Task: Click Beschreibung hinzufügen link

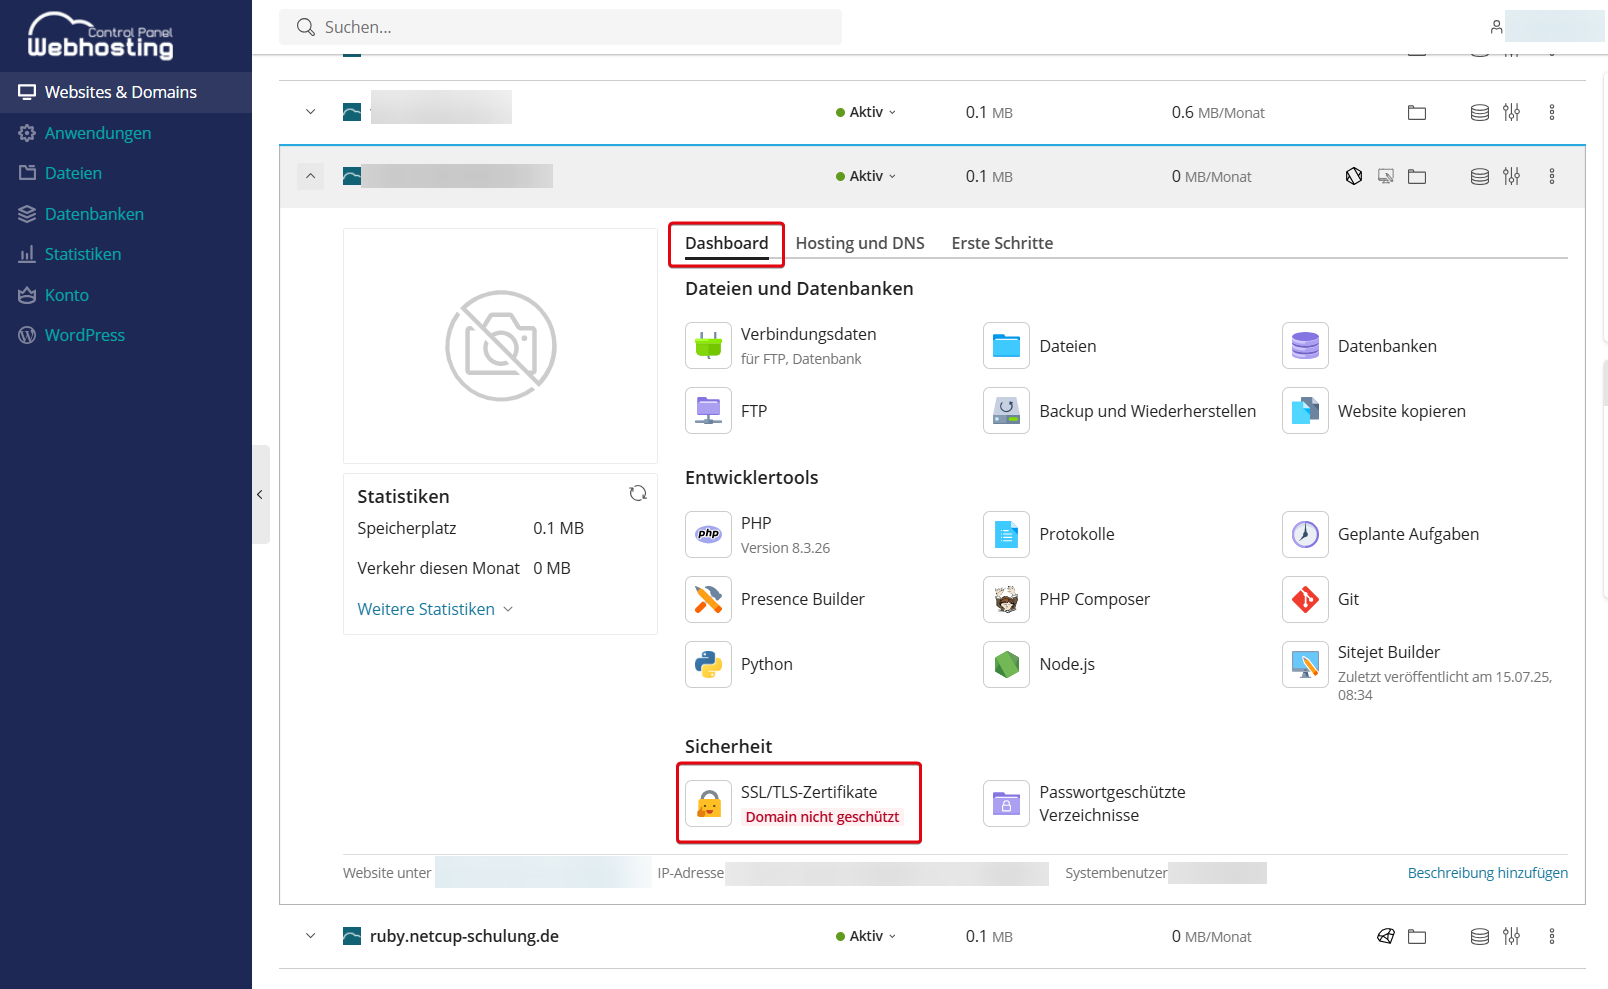Action: tap(1487, 873)
